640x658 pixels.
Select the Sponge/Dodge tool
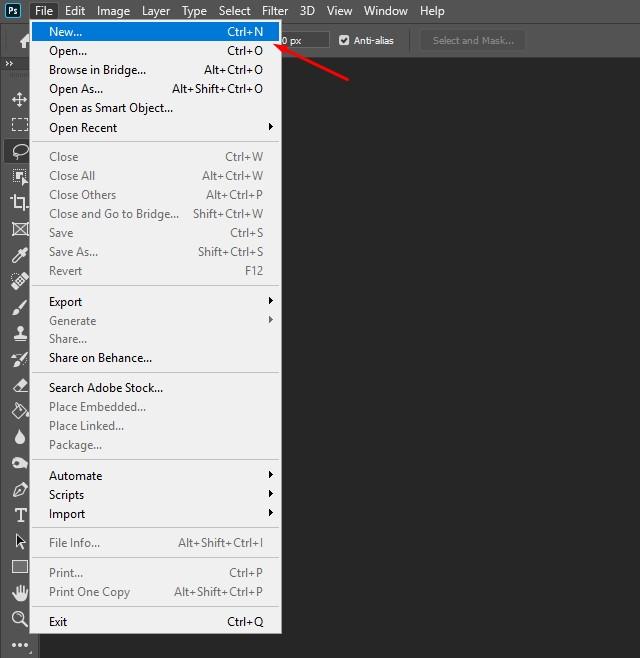click(19, 463)
